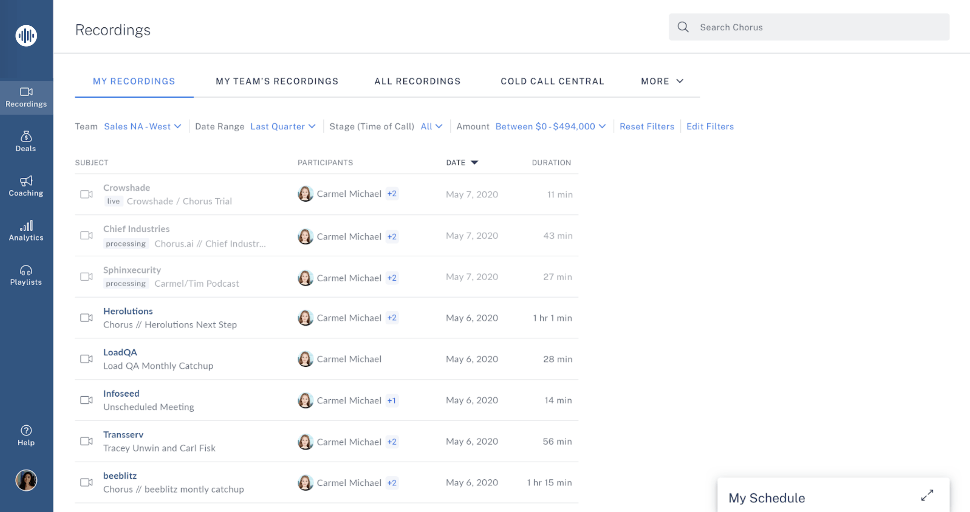The width and height of the screenshot is (970, 512).
Task: Switch to the My Recordings tab
Action: pyautogui.click(x=134, y=81)
